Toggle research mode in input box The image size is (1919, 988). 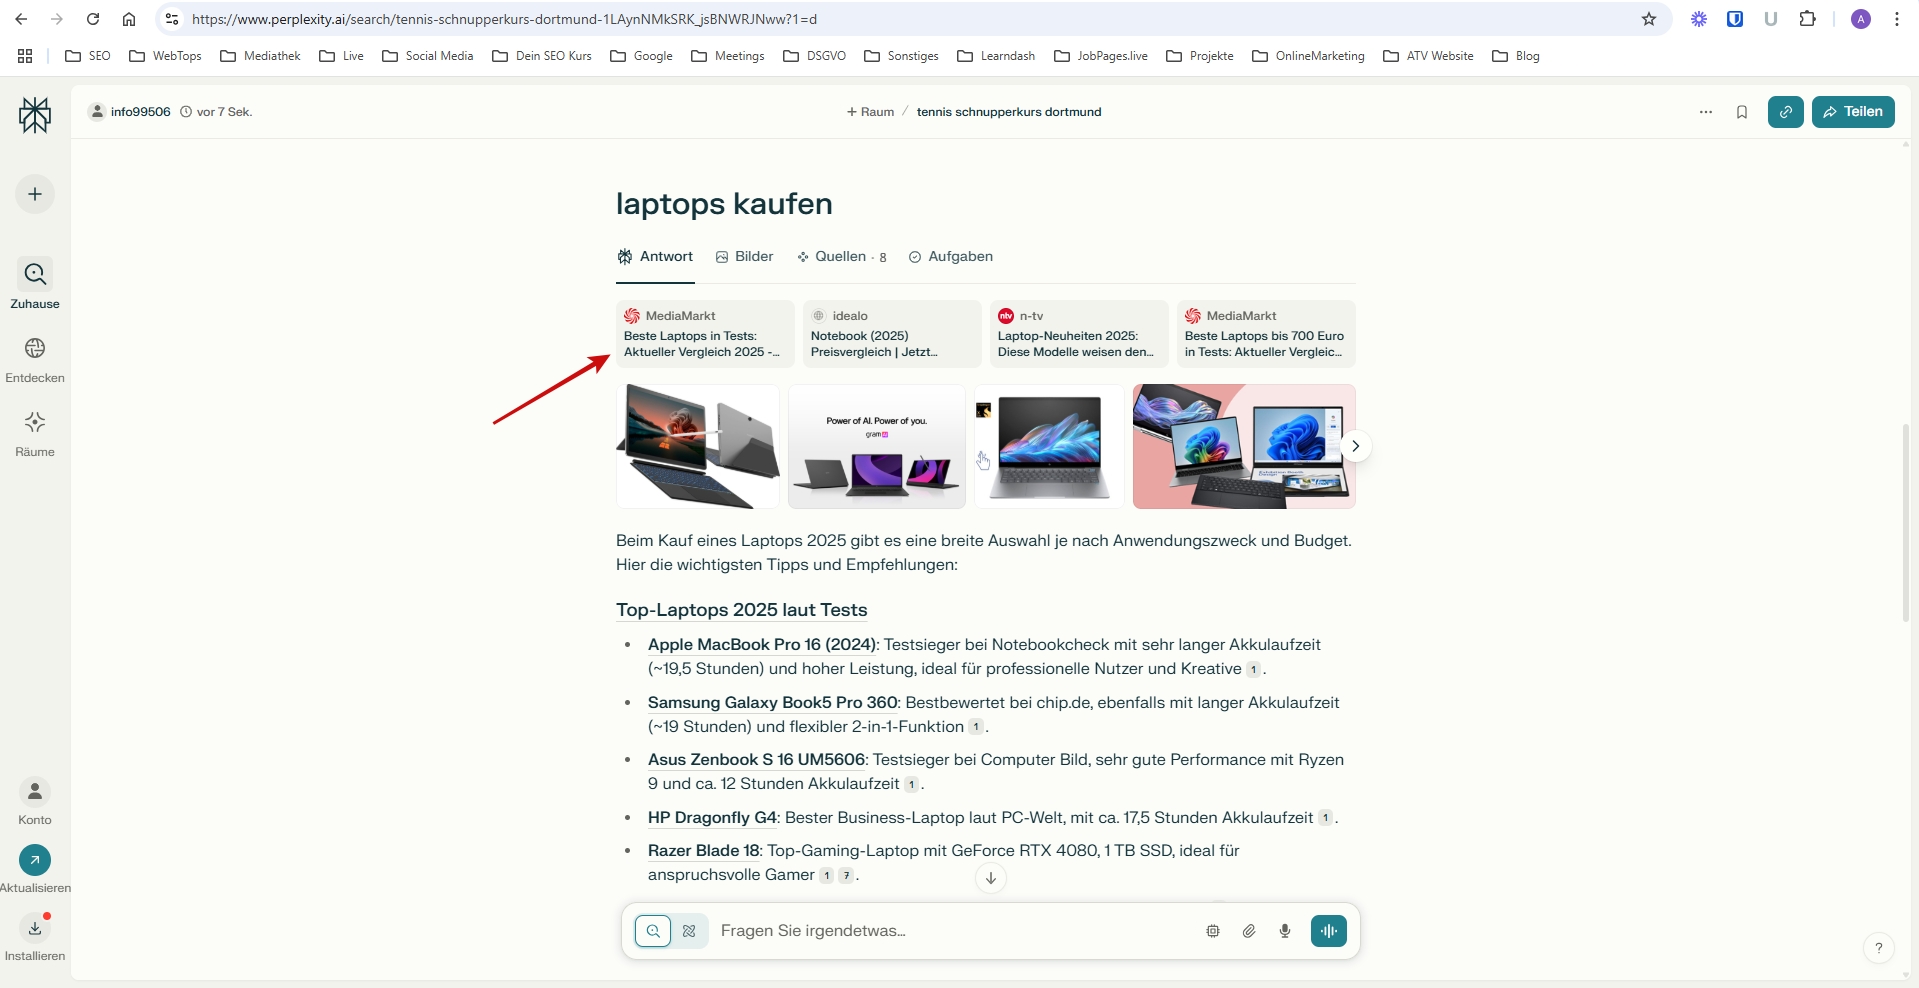(x=689, y=931)
